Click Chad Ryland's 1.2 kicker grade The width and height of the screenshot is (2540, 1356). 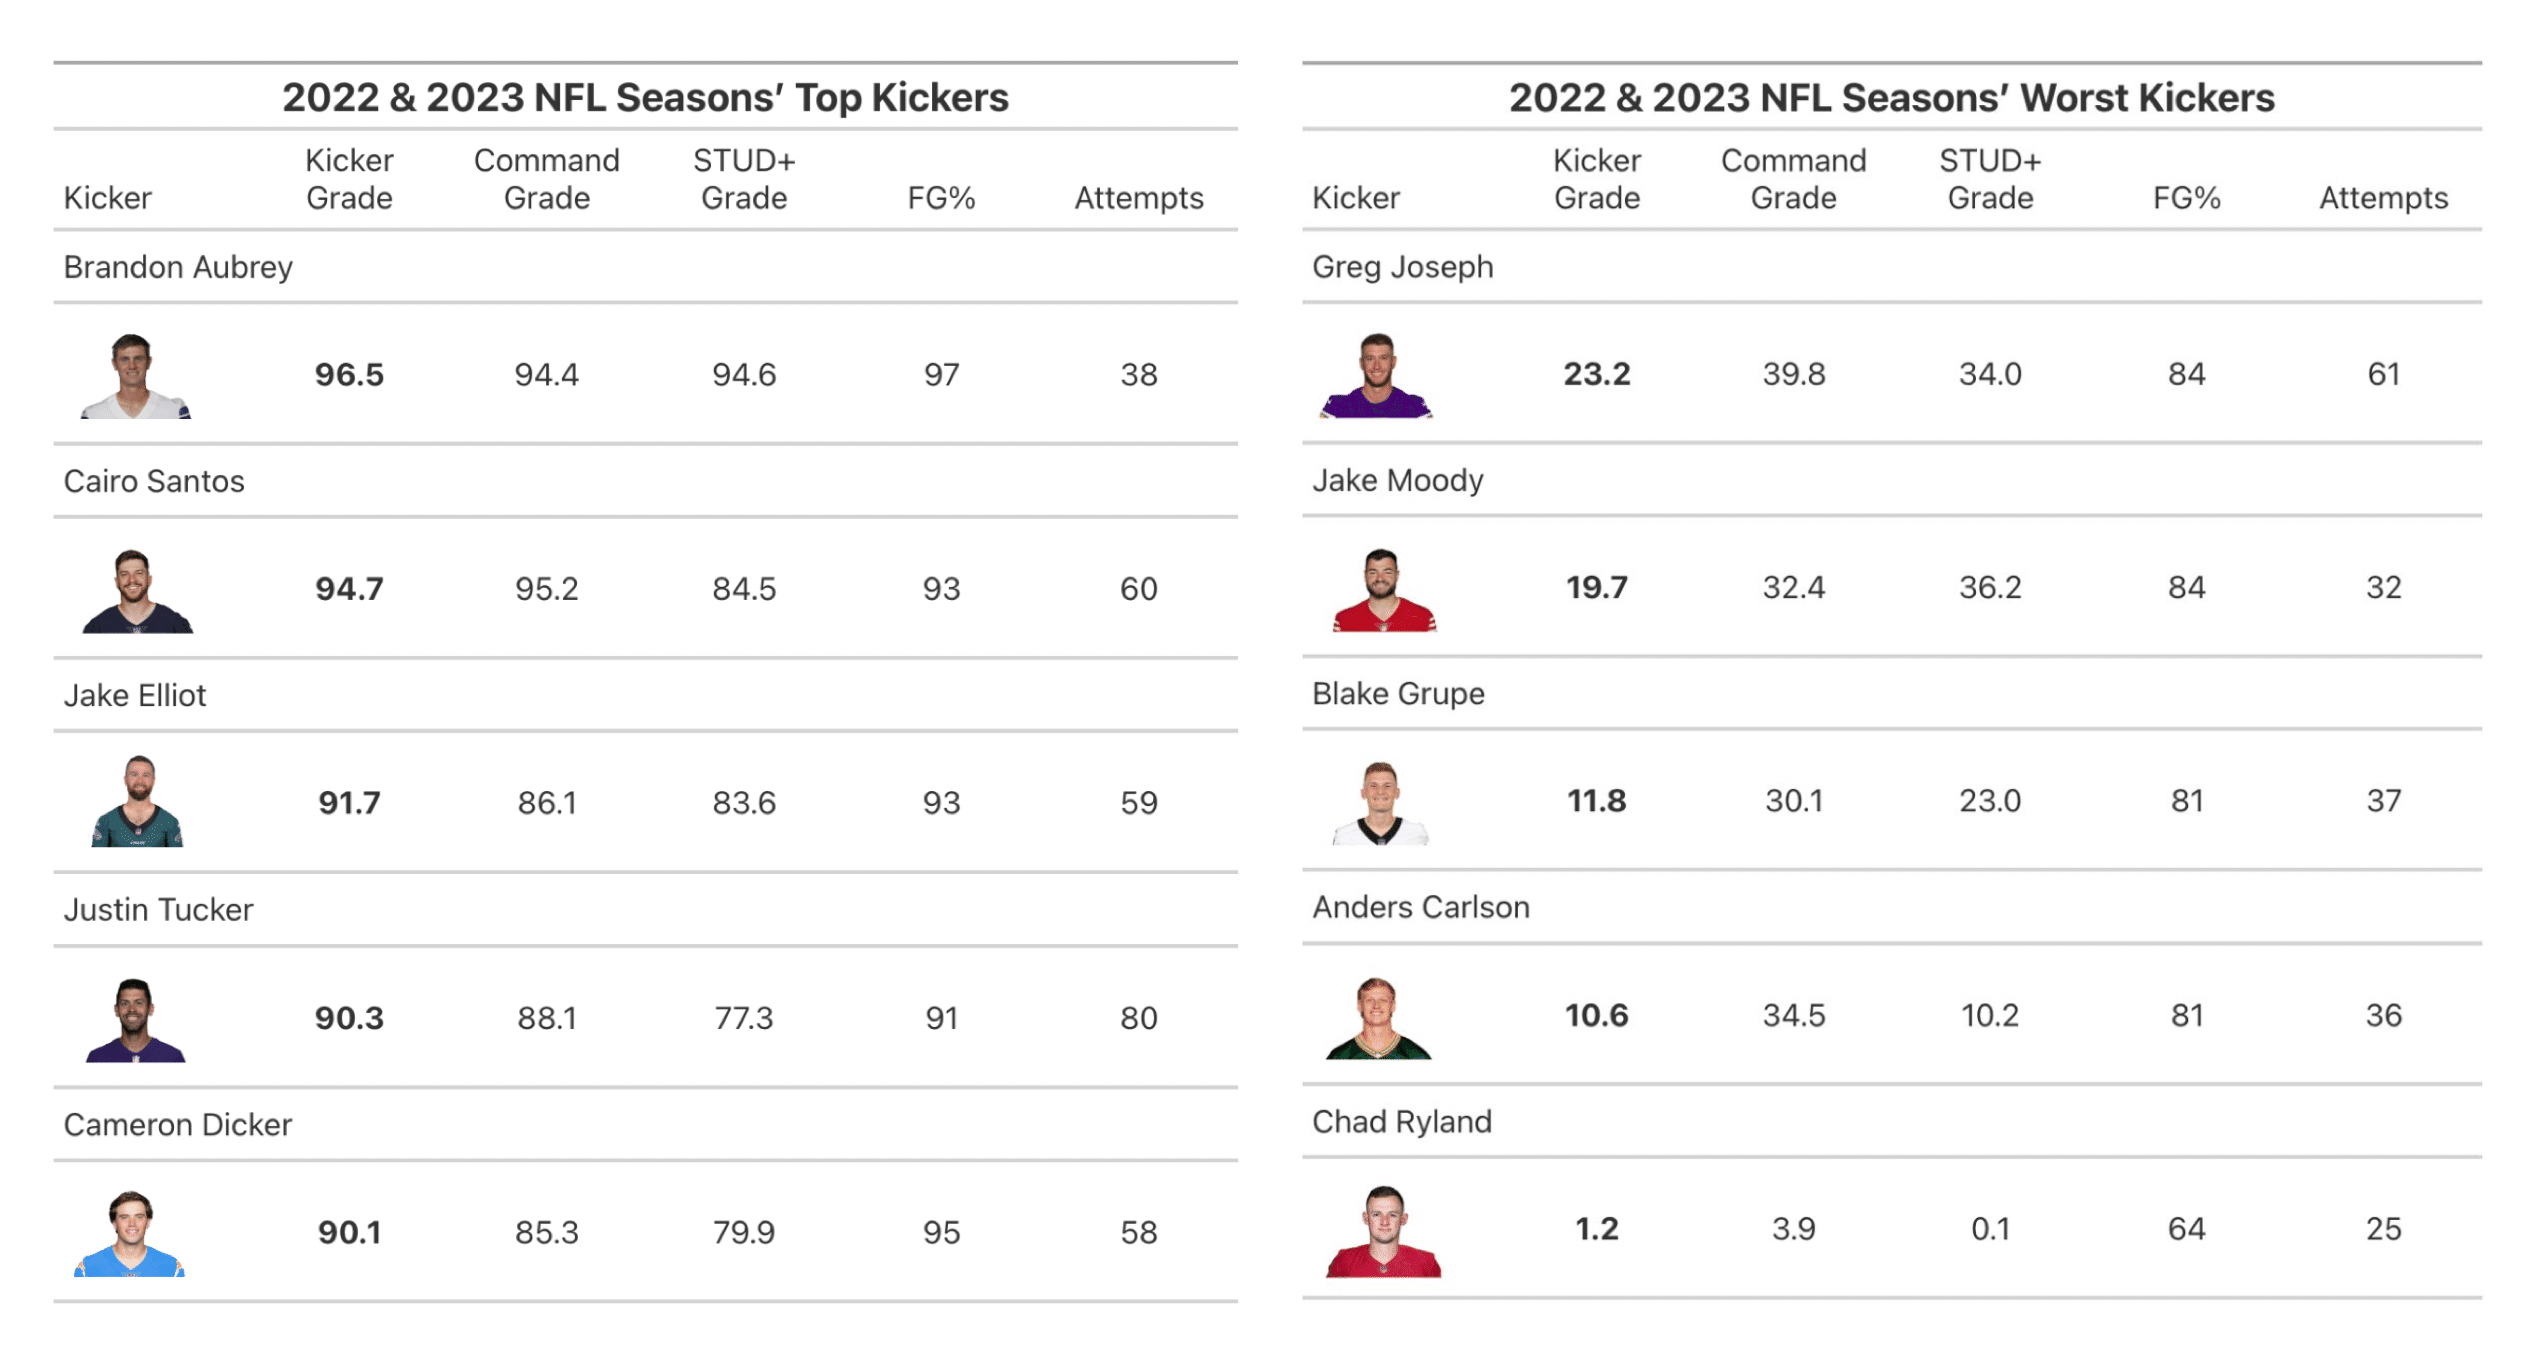coord(1596,1229)
